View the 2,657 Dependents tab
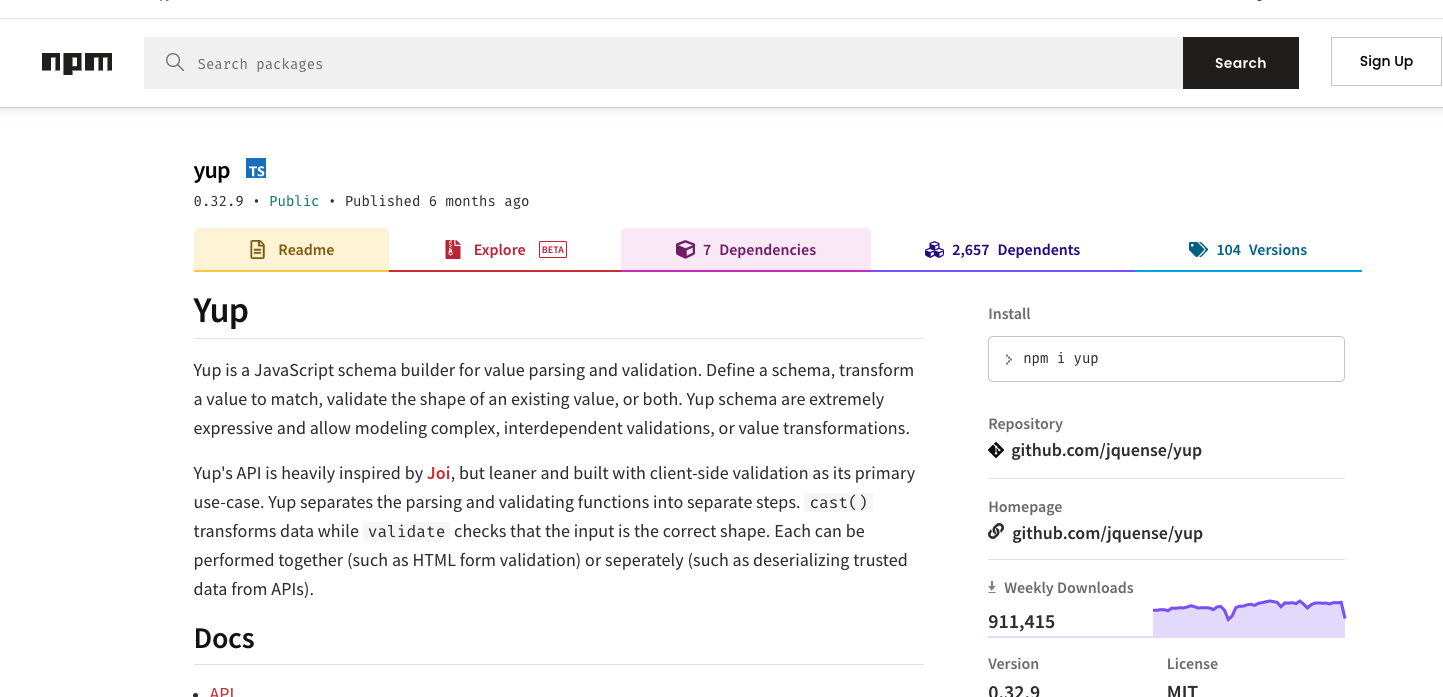The image size is (1443, 697). coord(1002,250)
